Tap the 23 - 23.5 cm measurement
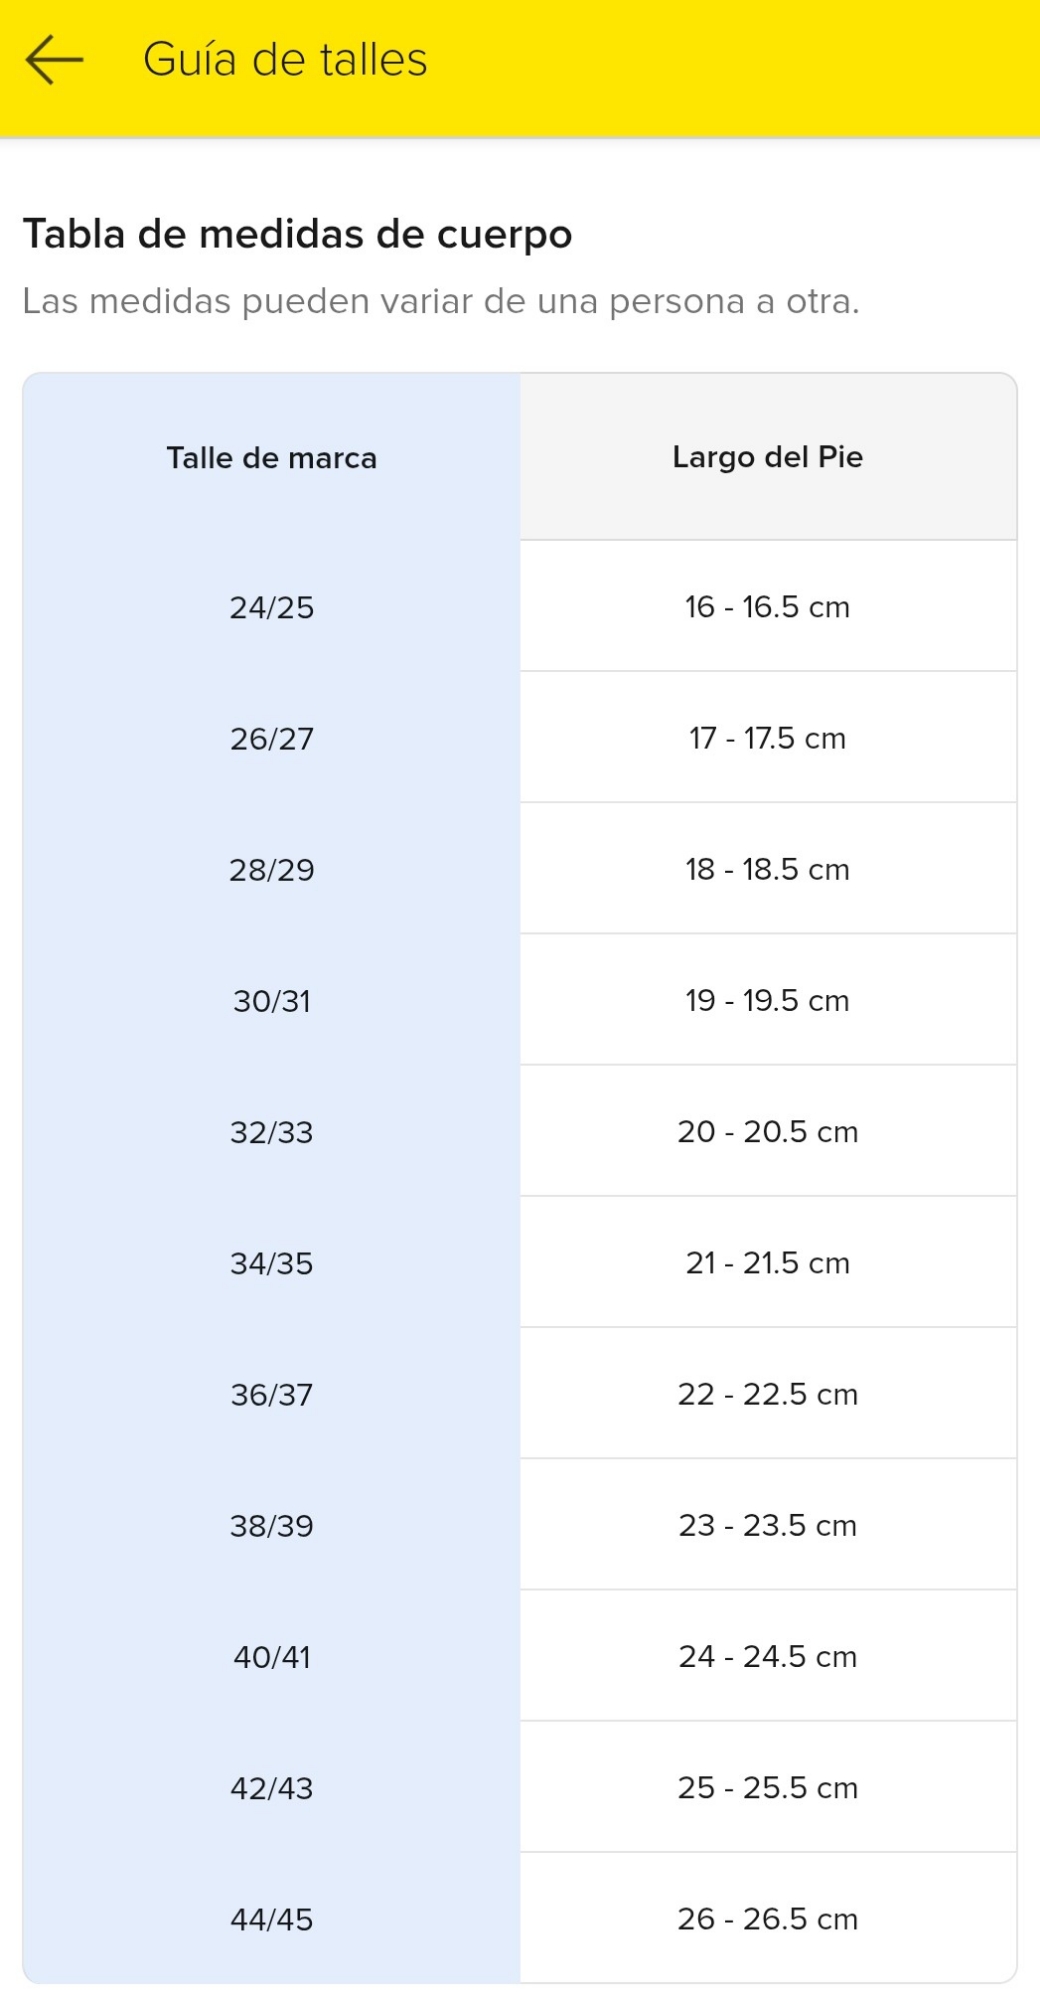Screen dimensions: 1040x2000 (x=767, y=1526)
